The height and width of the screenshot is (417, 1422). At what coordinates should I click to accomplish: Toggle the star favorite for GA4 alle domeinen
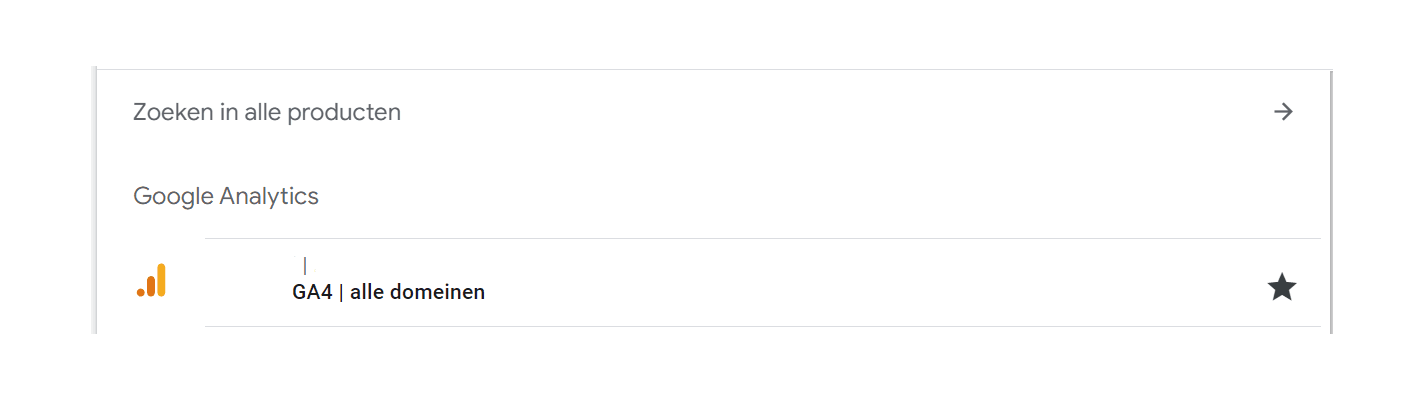pos(1282,289)
